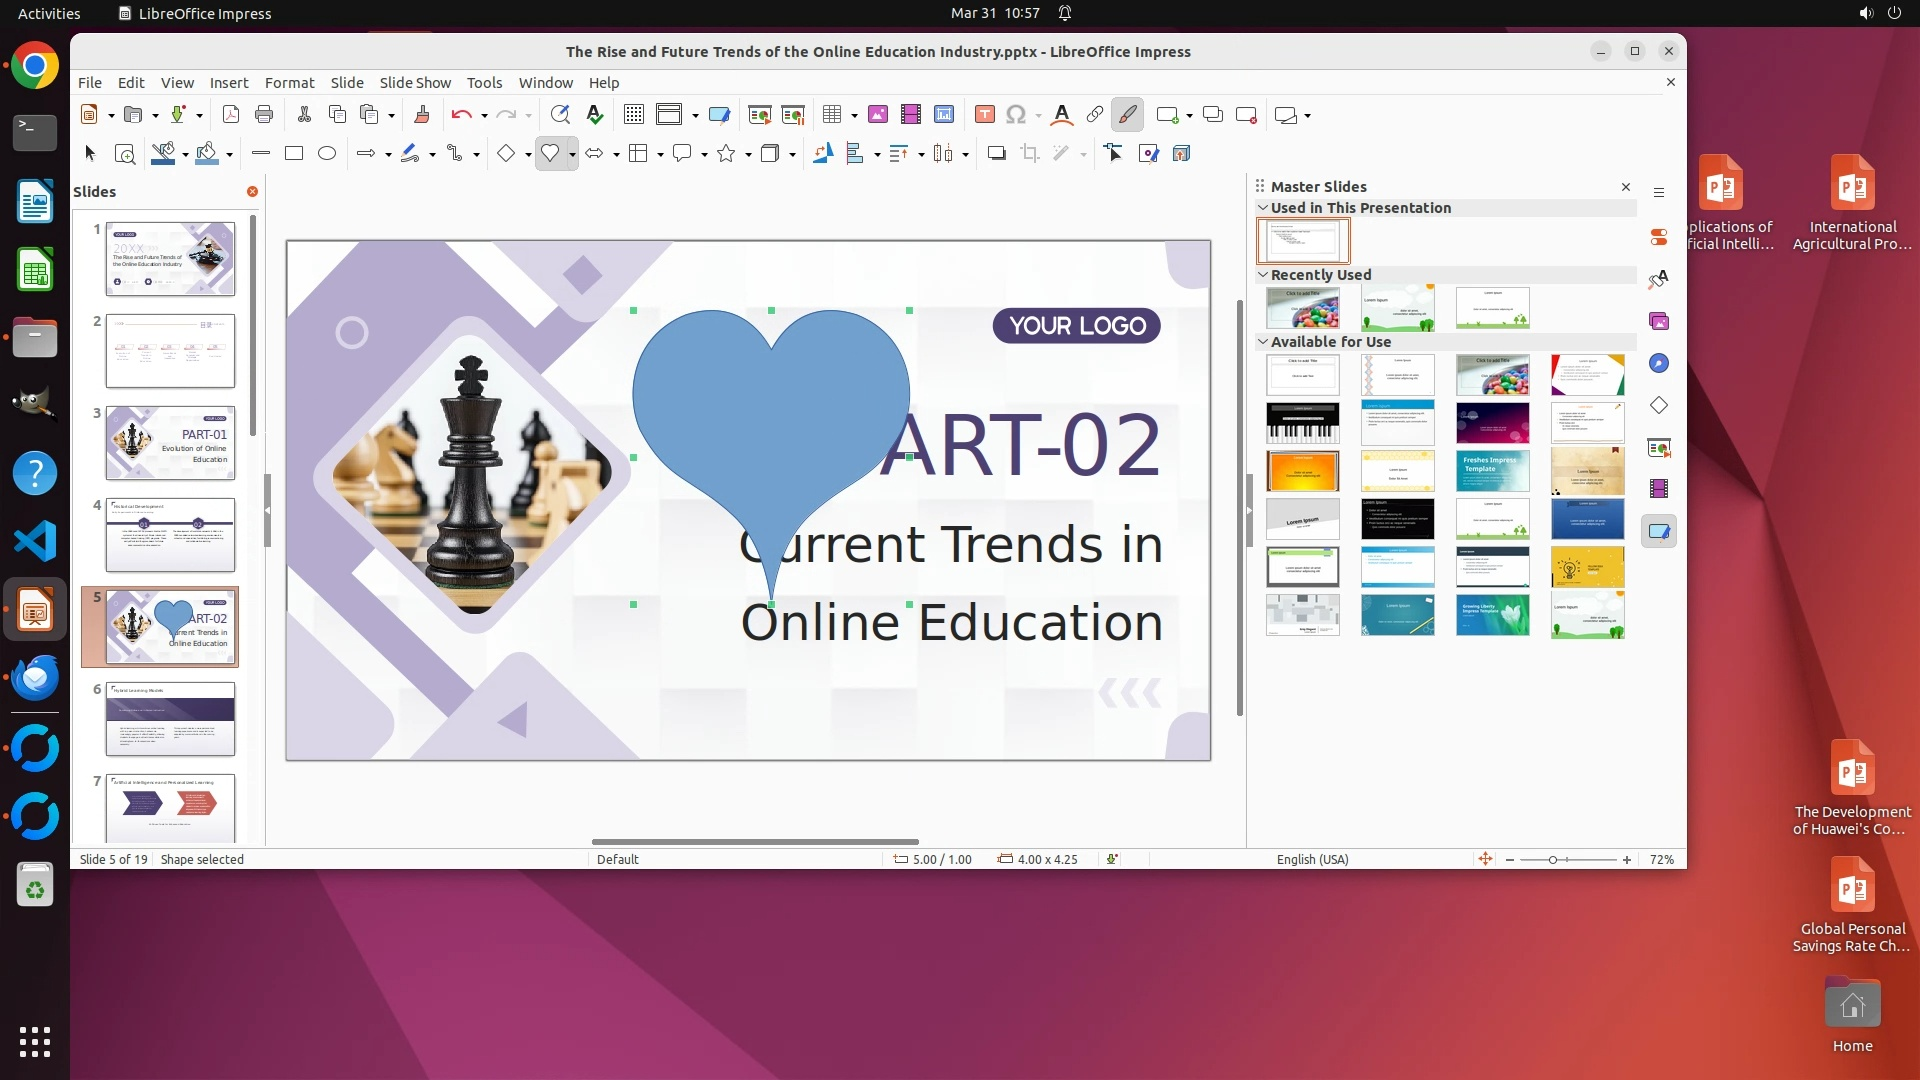The image size is (1920, 1080).
Task: Click the Print icon in toolbar
Action: click(x=264, y=115)
